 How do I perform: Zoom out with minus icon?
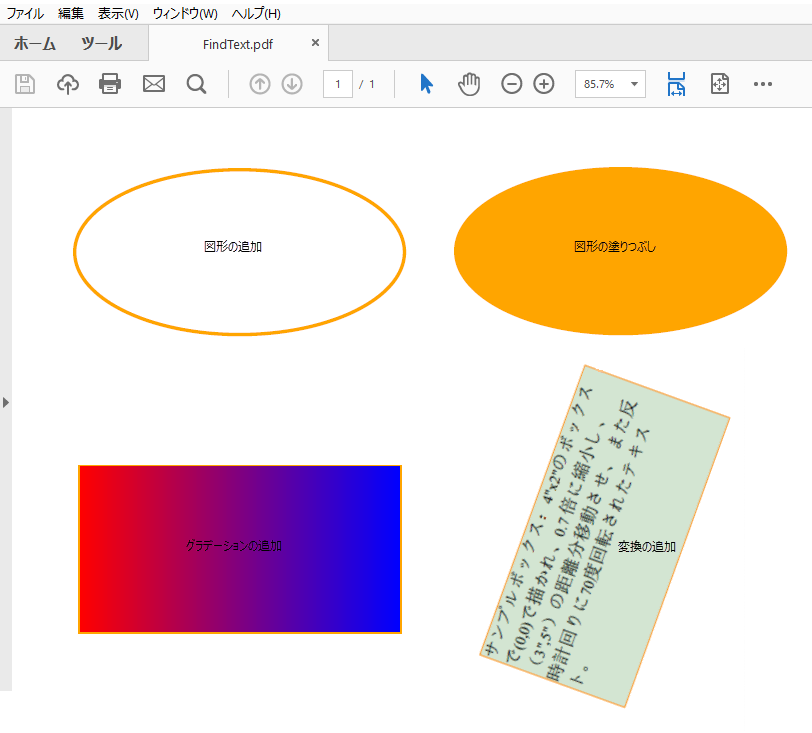(512, 84)
